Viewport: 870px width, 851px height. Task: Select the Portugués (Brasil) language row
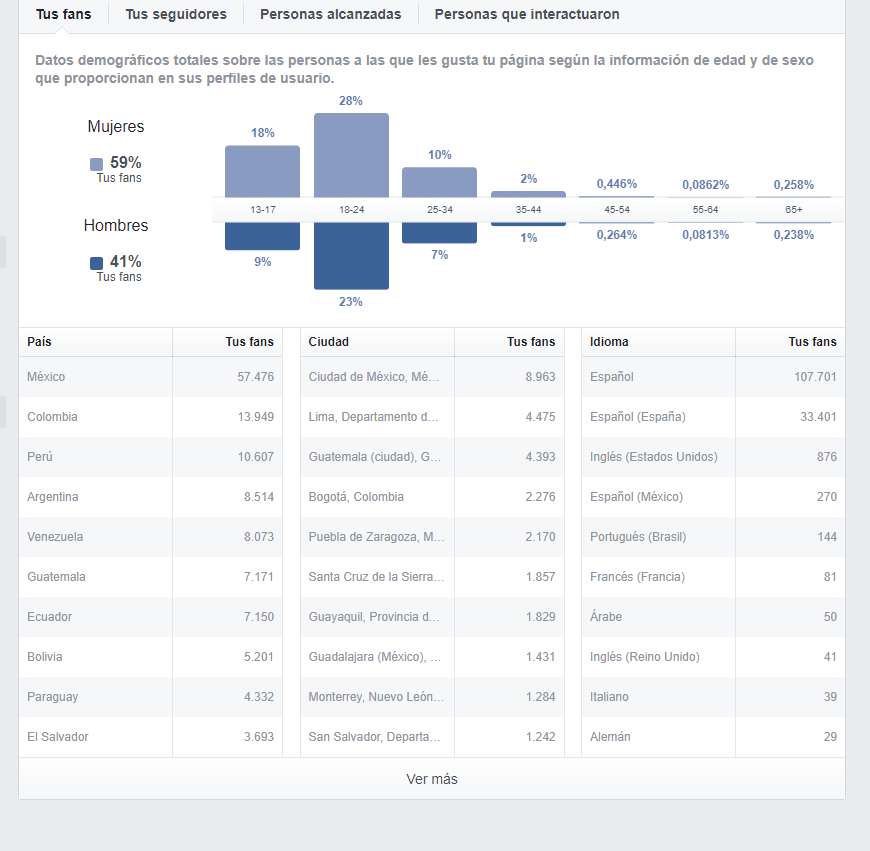point(714,536)
